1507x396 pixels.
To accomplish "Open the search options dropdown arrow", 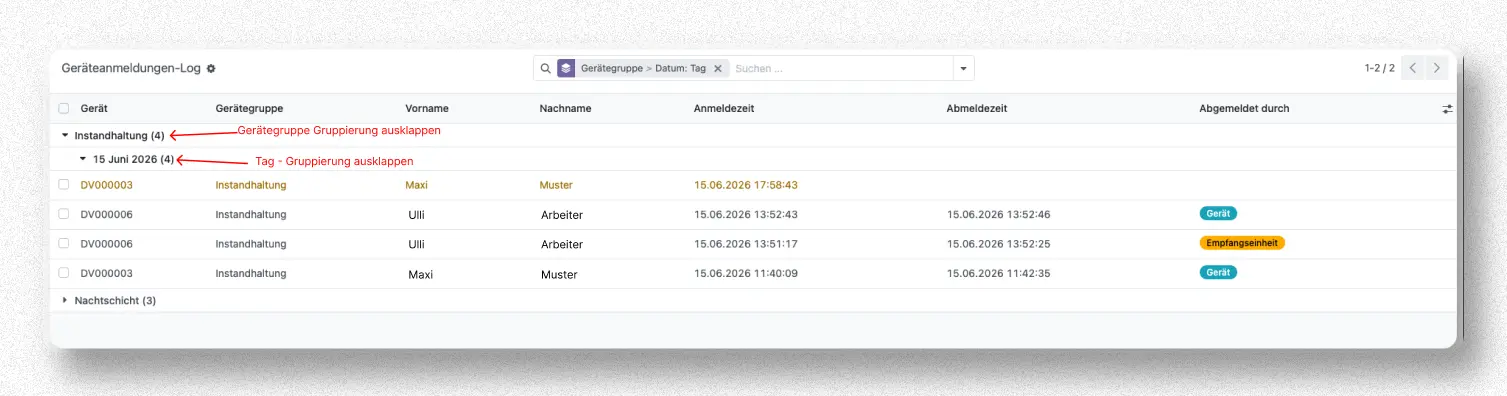I will point(963,69).
